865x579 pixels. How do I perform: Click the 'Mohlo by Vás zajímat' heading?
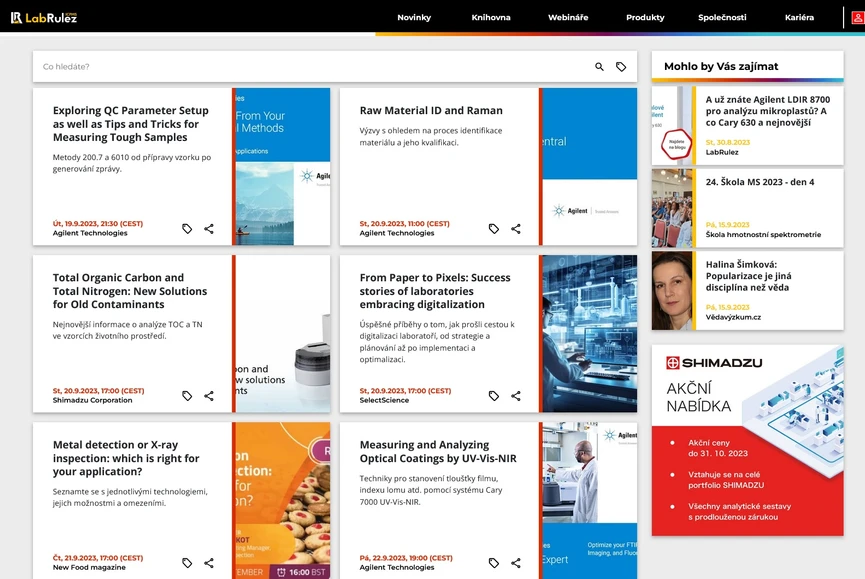(721, 66)
